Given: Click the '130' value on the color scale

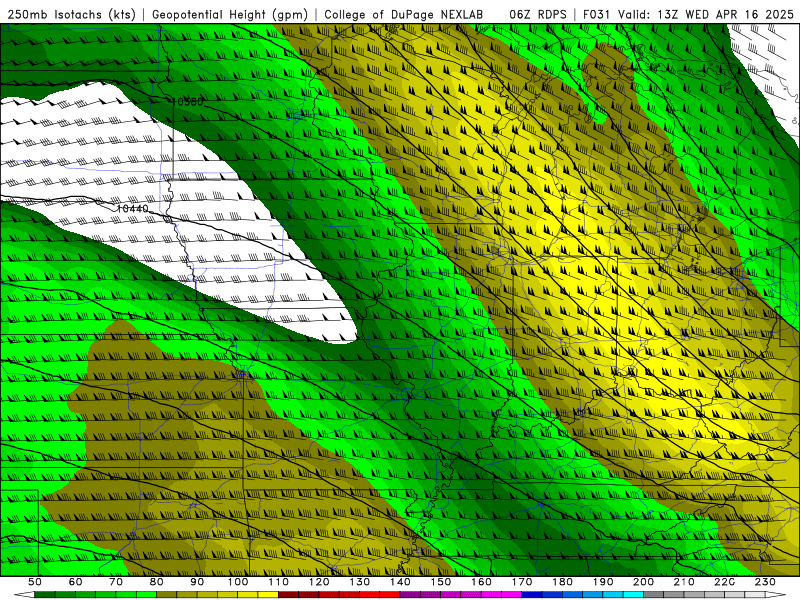Looking at the screenshot, I should (360, 582).
